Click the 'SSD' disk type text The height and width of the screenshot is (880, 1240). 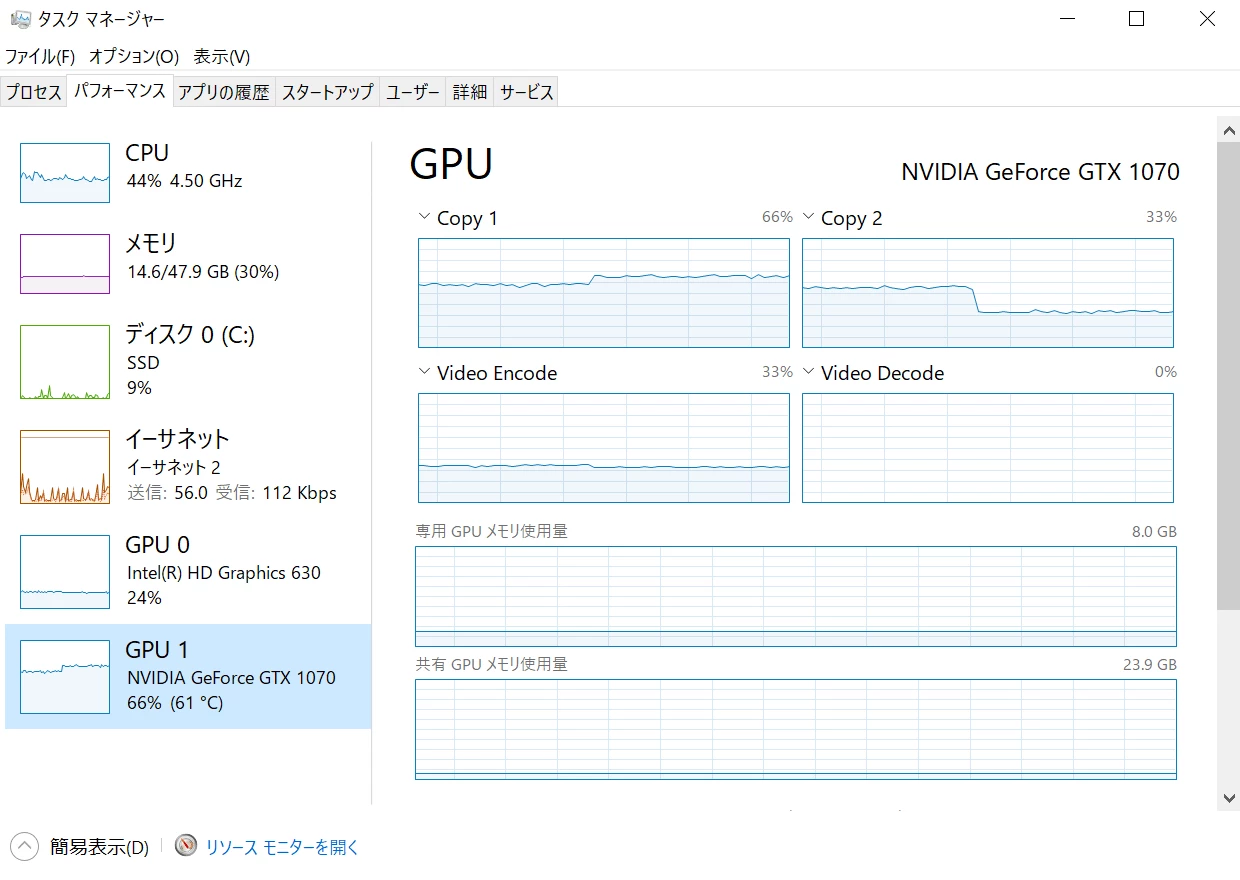143,363
